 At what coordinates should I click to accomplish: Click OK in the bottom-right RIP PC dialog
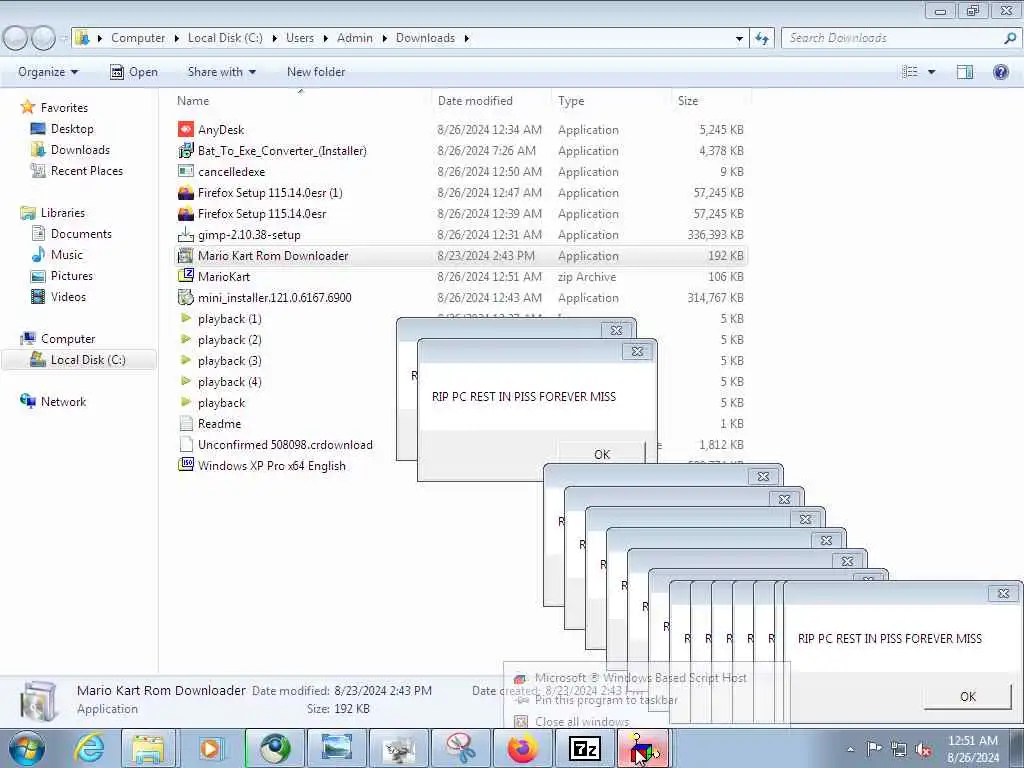[x=968, y=696]
